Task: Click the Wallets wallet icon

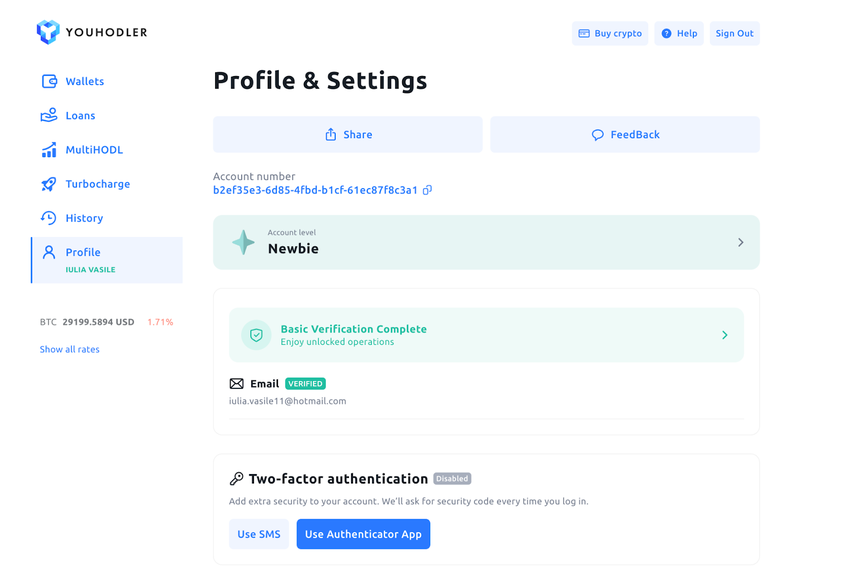Action: [49, 82]
